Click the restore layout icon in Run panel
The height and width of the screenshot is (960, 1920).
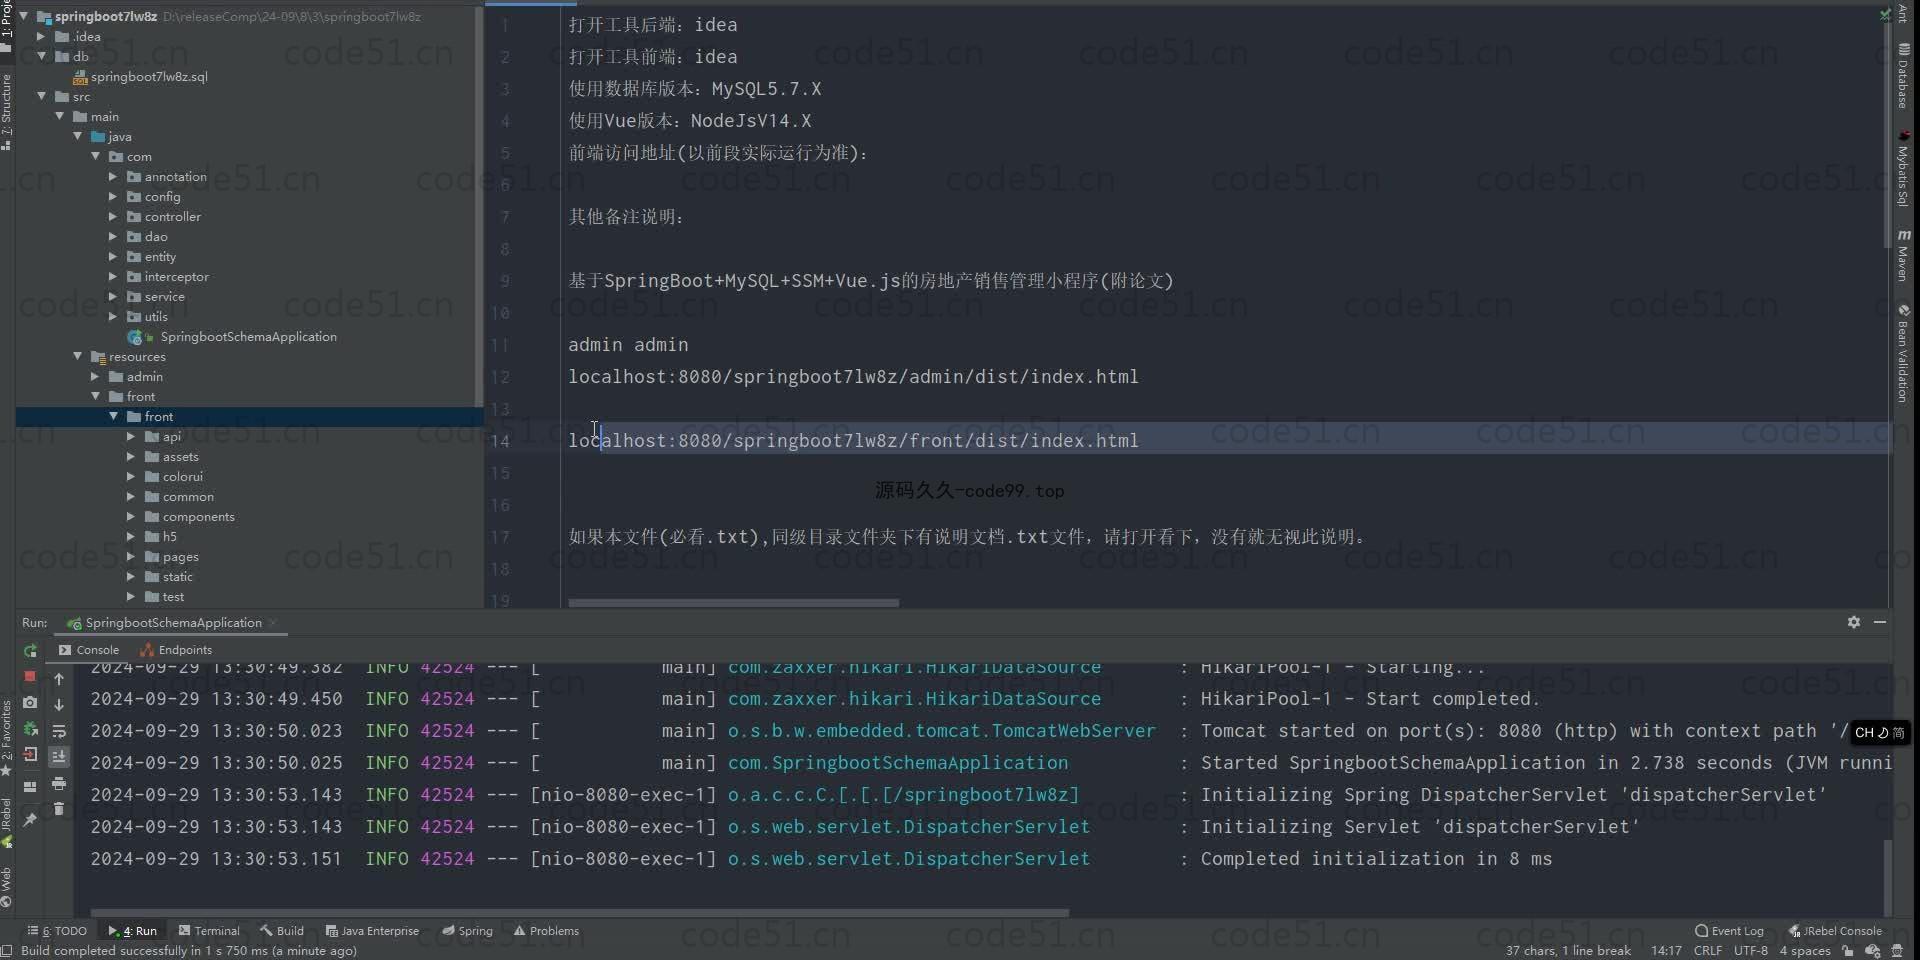click(x=30, y=787)
